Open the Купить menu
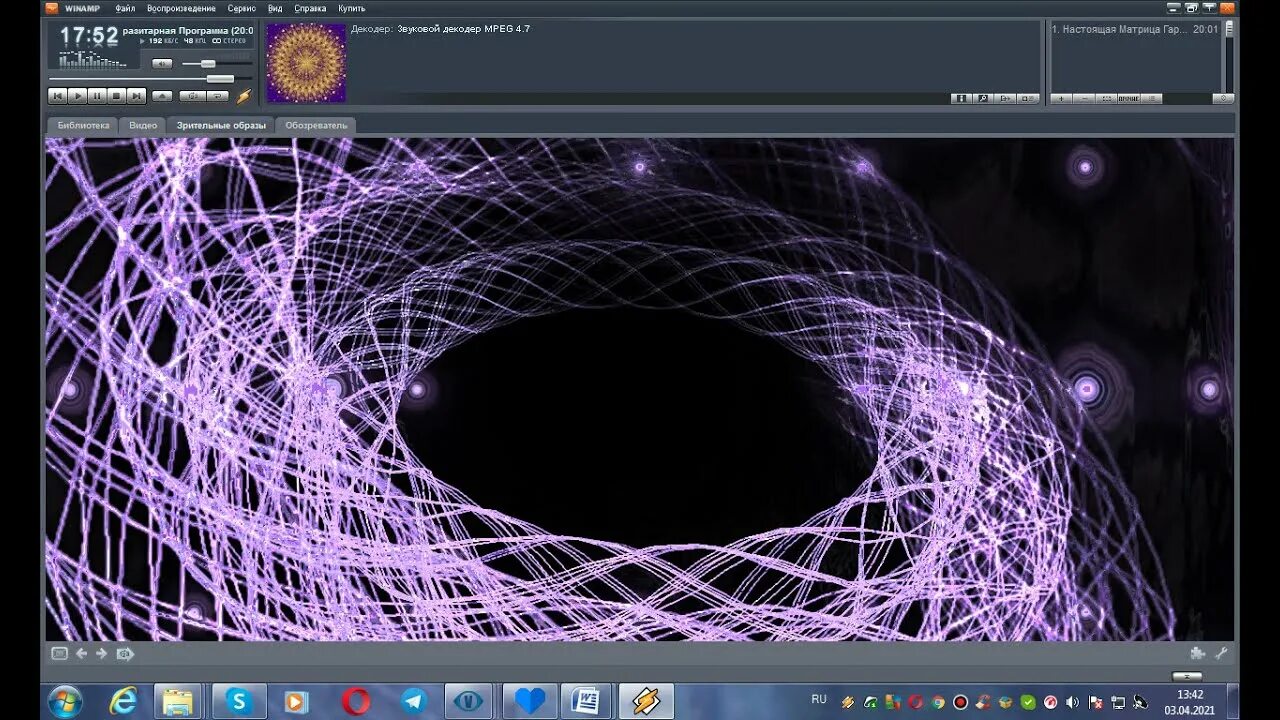Image resolution: width=1280 pixels, height=720 pixels. (x=351, y=8)
